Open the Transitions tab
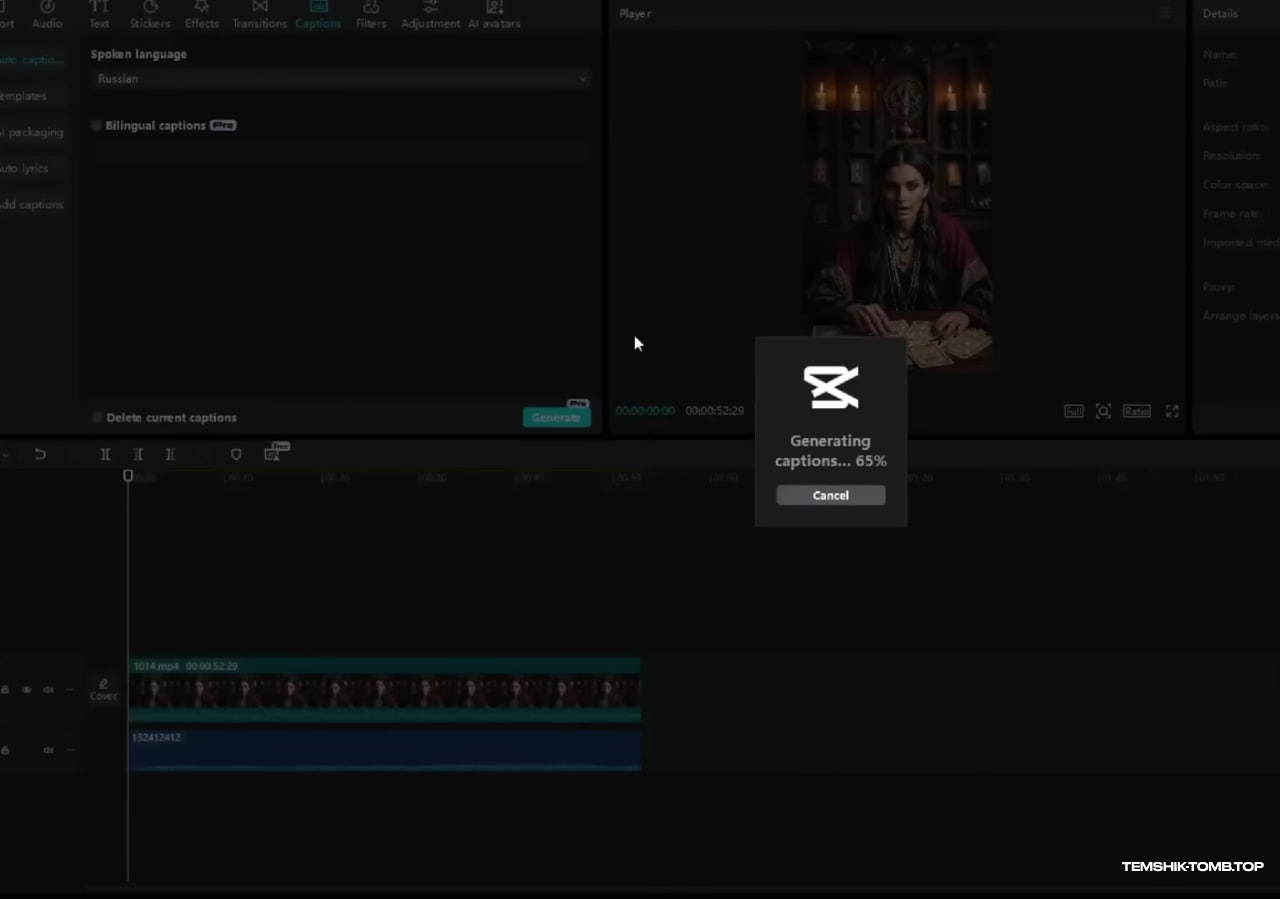Image resolution: width=1280 pixels, height=899 pixels. 260,15
